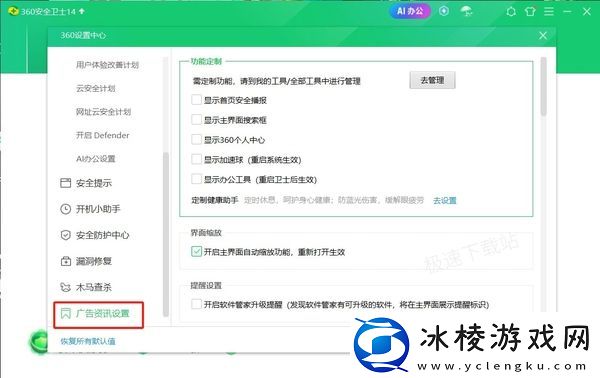Click the upgrade arrow next to 360安全卫士14
Image resolution: width=600 pixels, height=378 pixels.
click(x=82, y=11)
